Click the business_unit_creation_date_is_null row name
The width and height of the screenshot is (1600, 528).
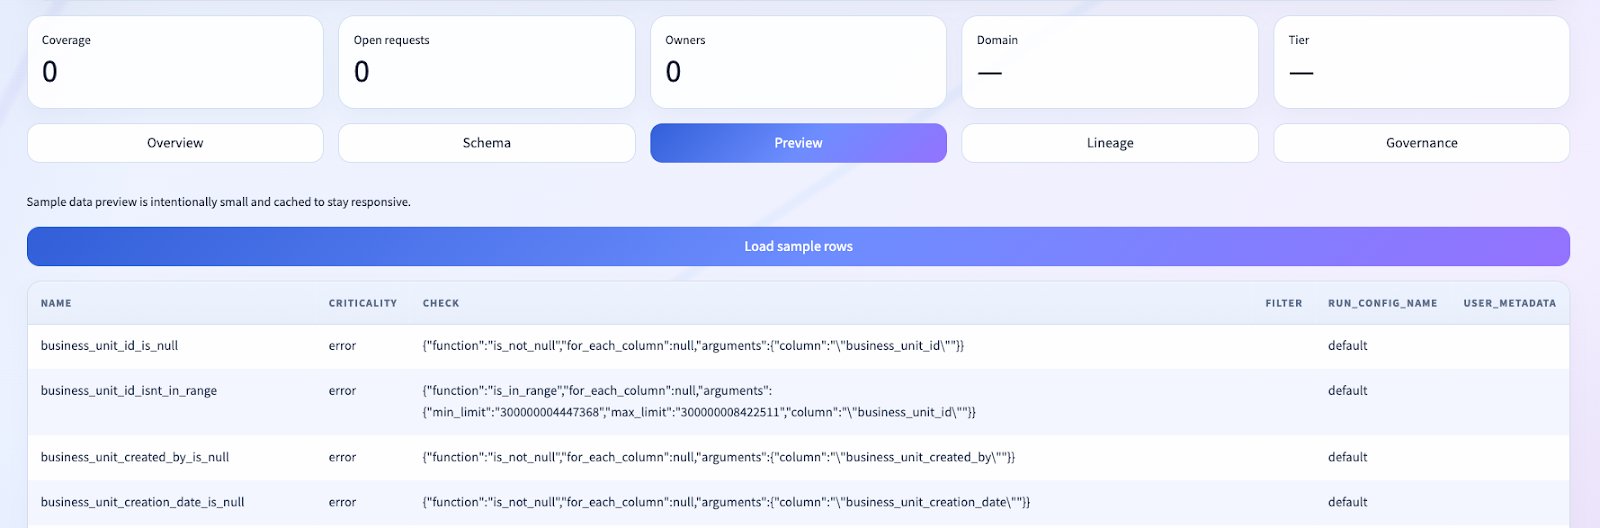click(x=142, y=502)
